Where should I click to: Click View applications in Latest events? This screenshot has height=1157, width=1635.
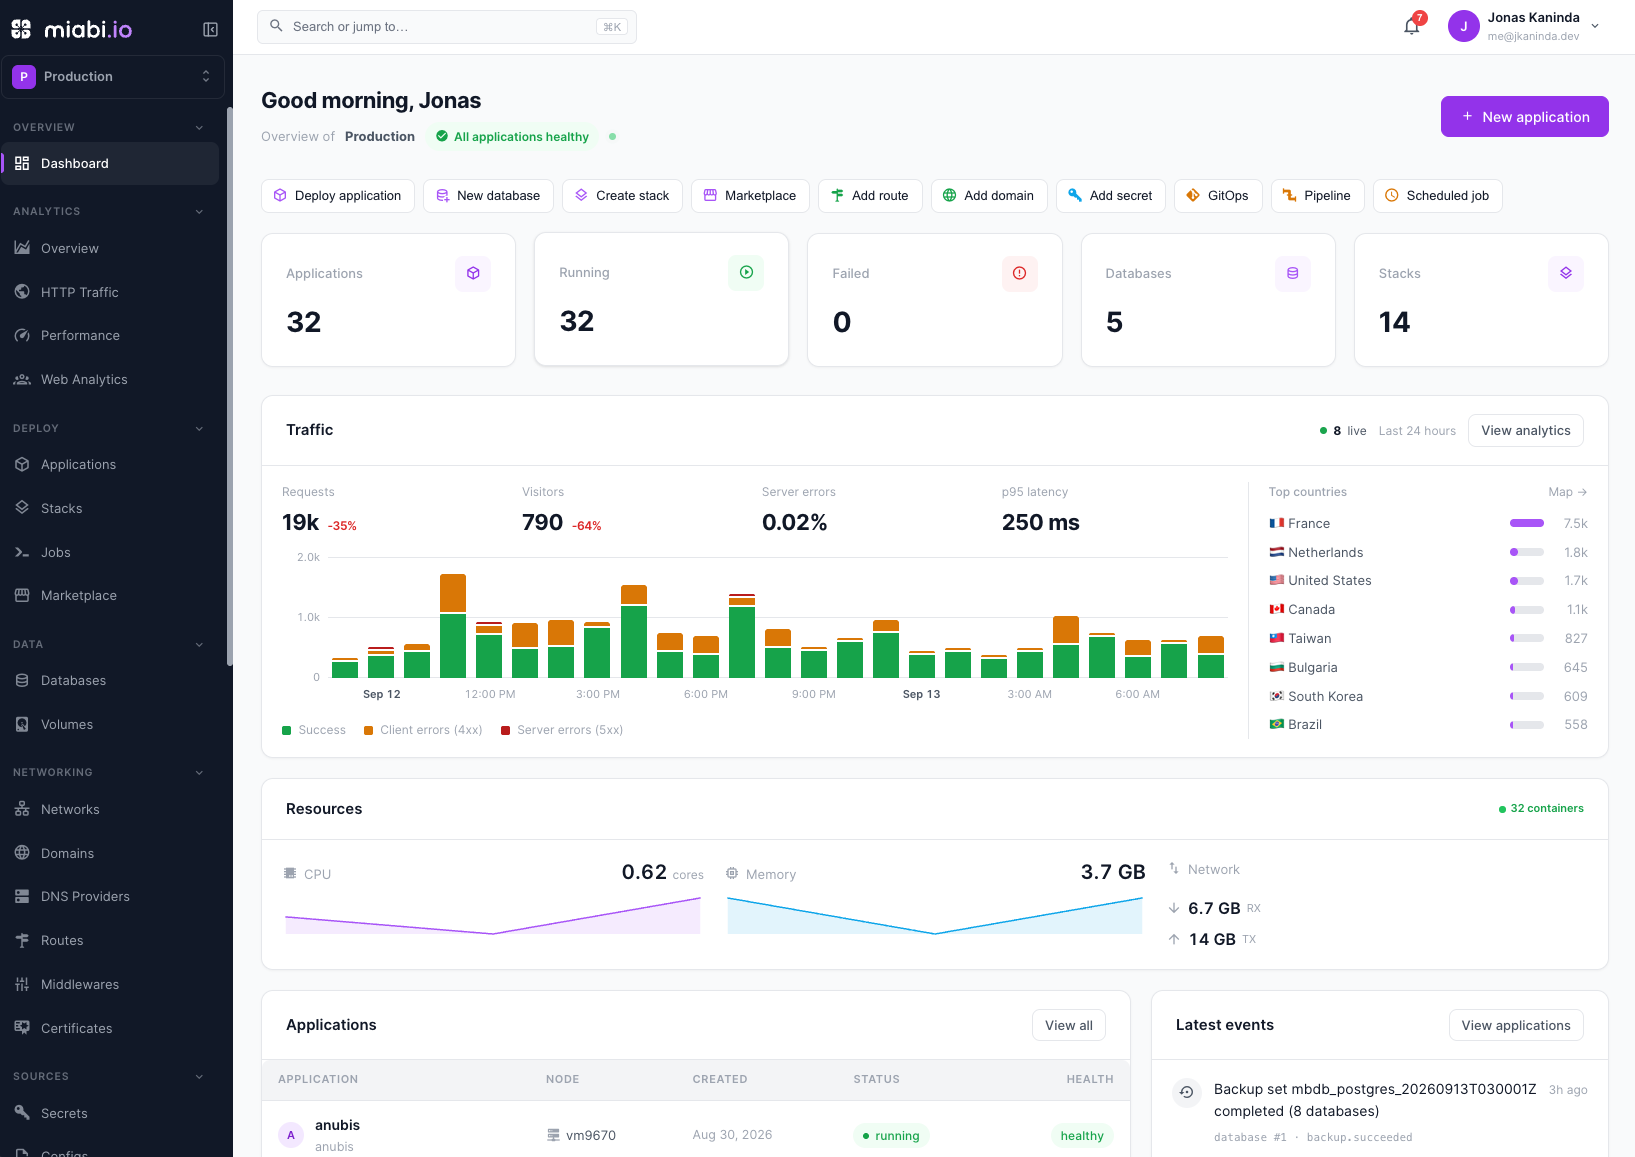point(1516,1025)
